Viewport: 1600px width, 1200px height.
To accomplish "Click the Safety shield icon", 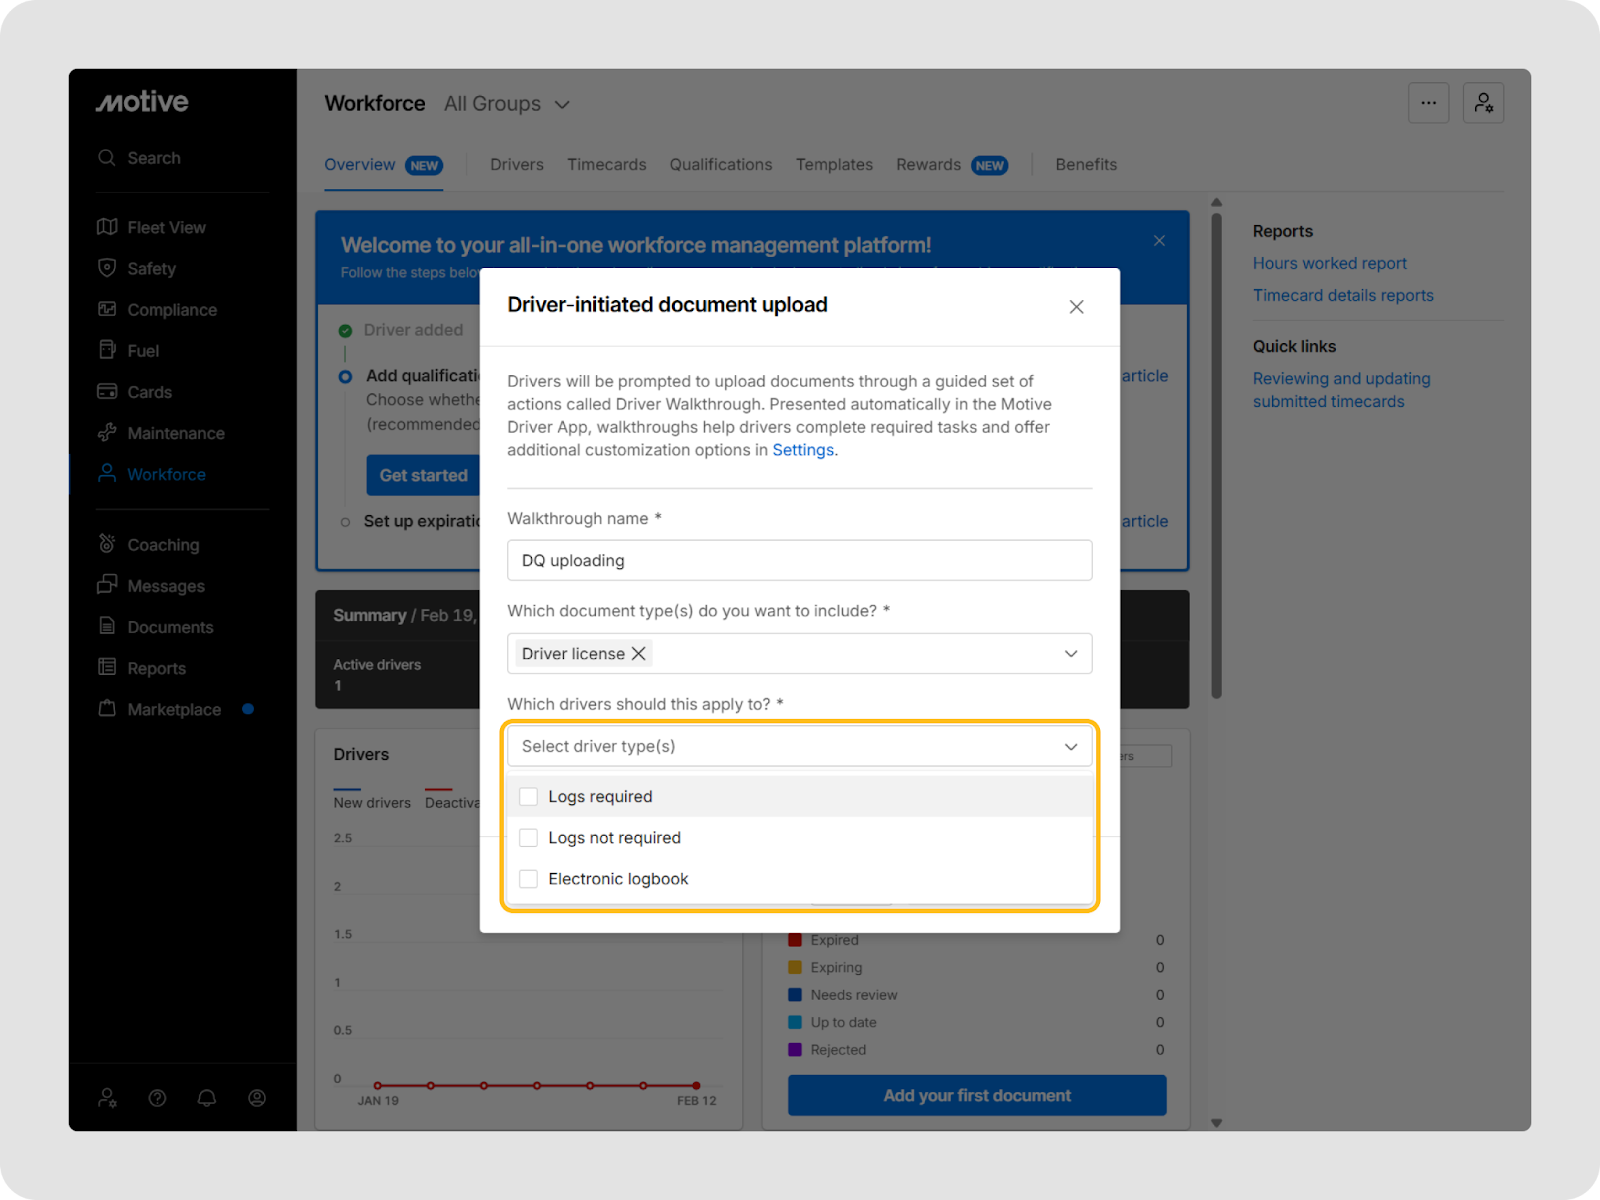I will pos(107,268).
